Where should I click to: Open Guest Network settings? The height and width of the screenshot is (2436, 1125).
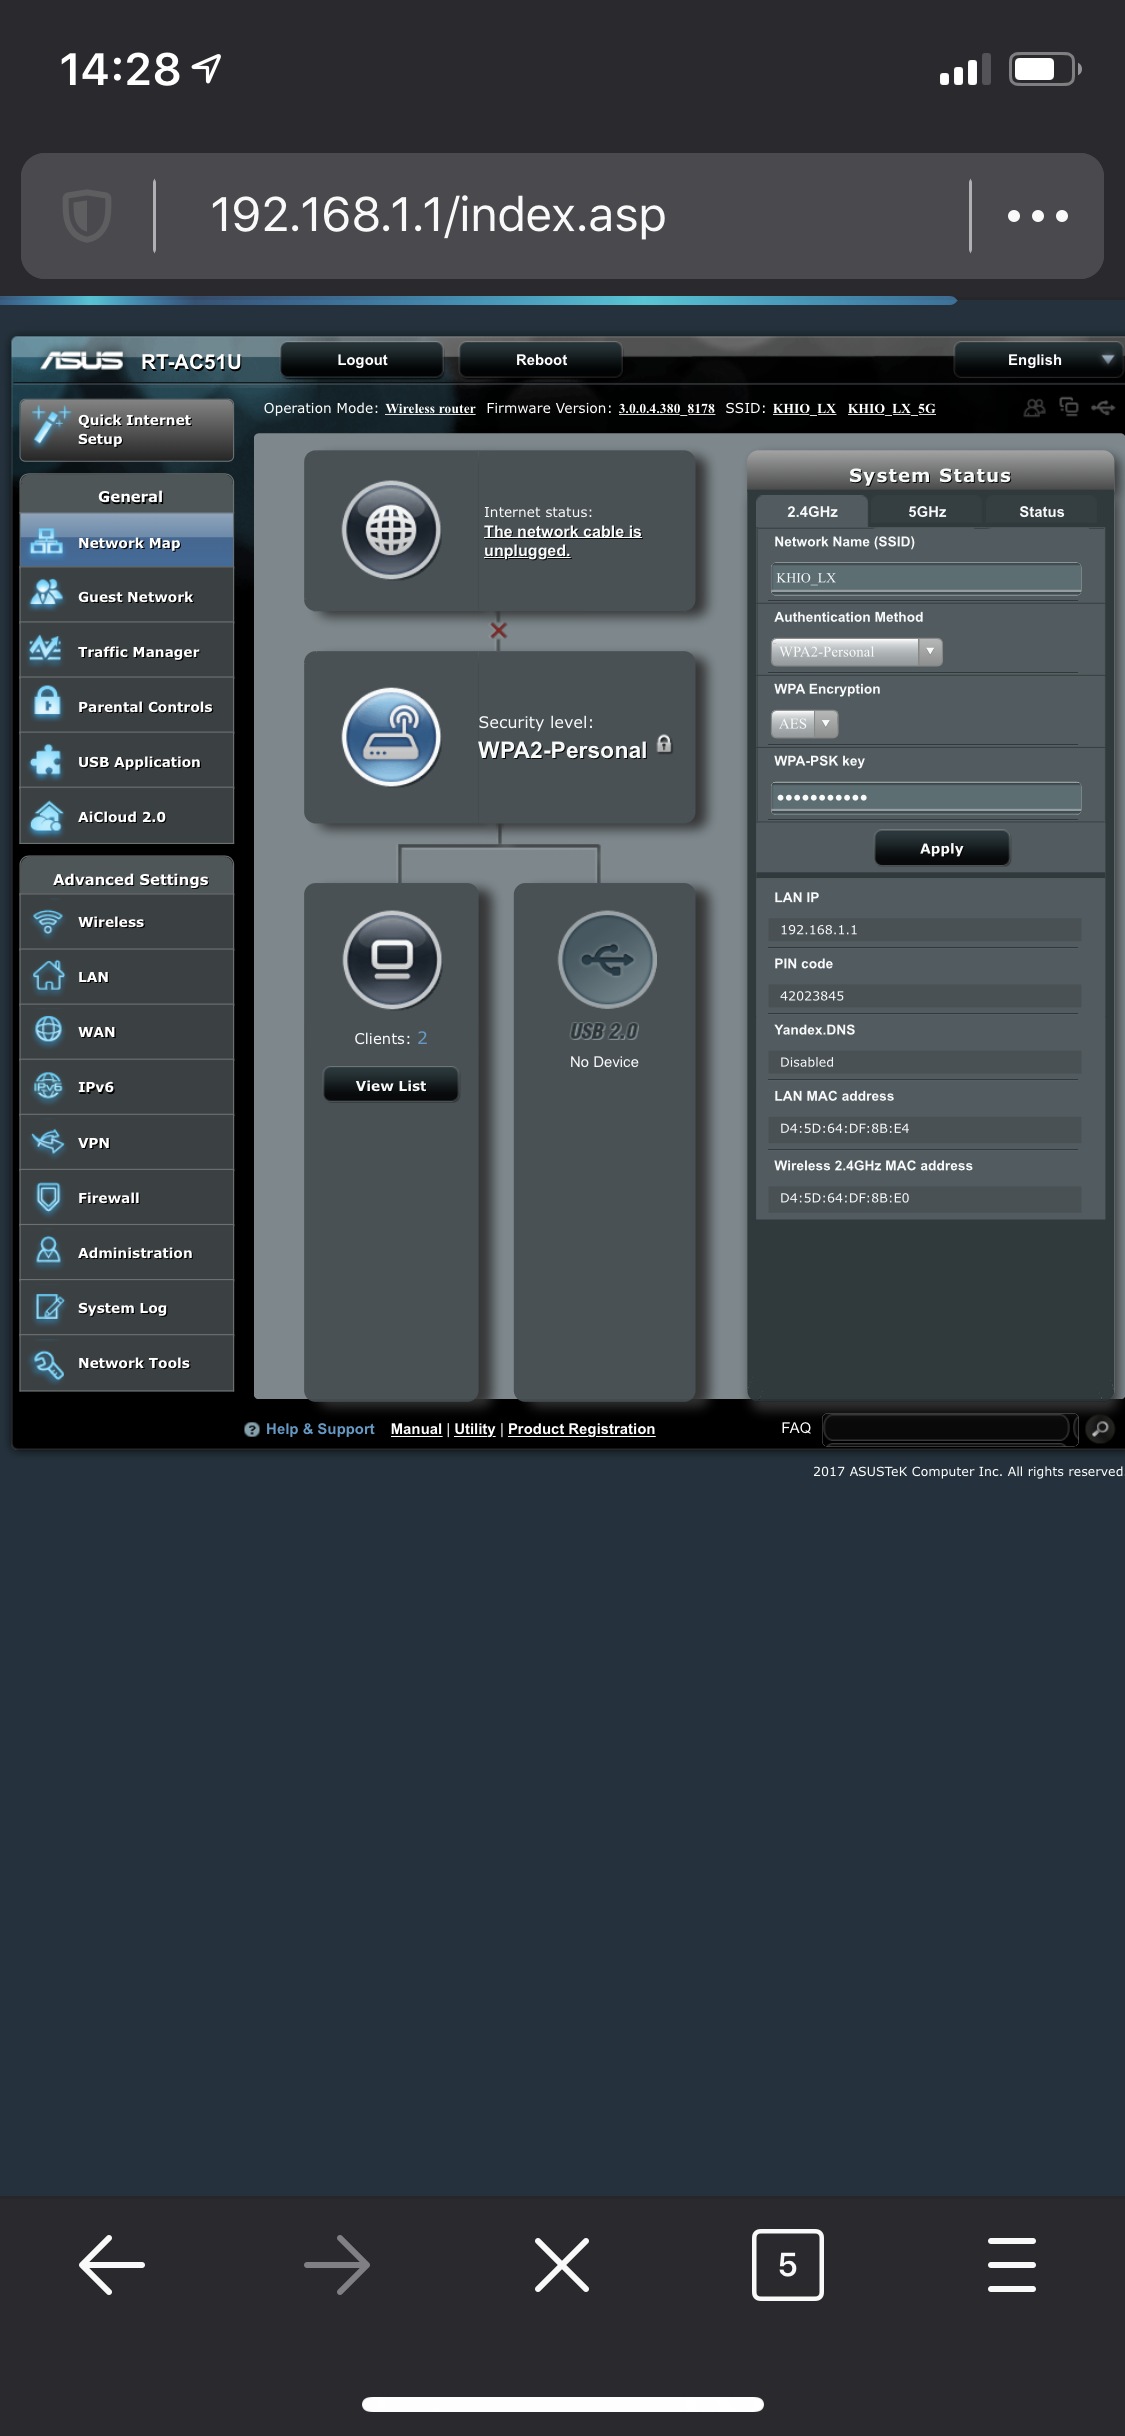point(126,596)
